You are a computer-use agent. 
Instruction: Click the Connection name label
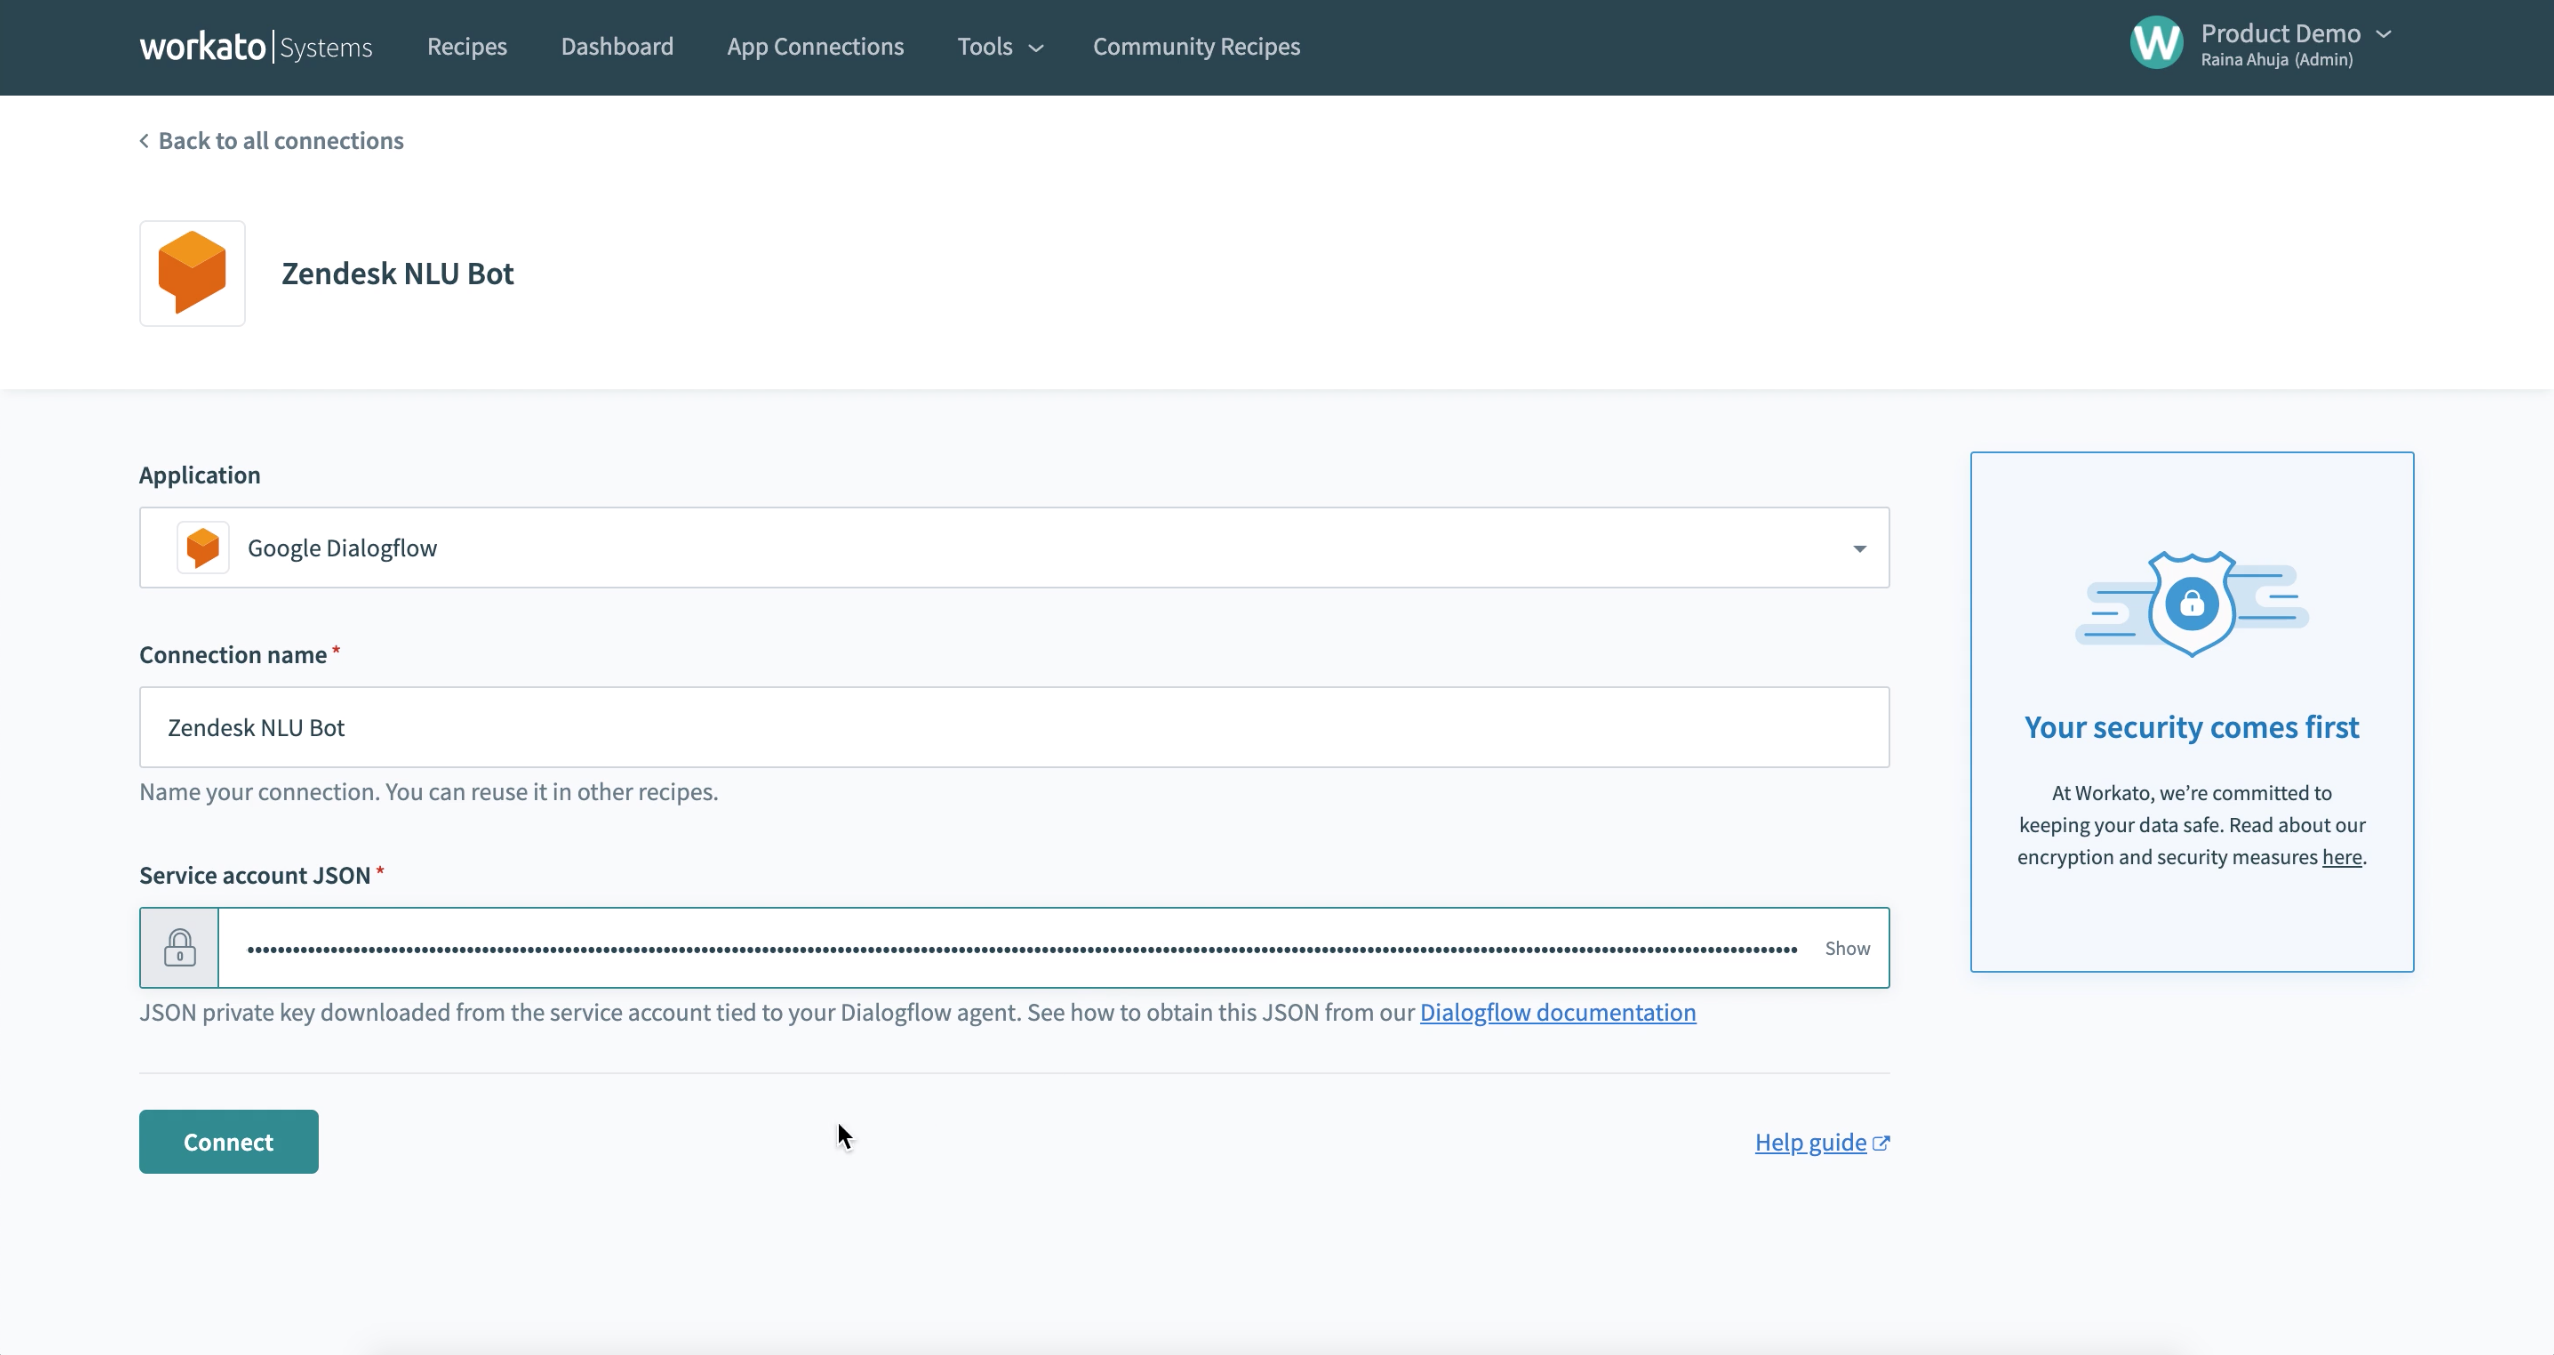coord(233,654)
